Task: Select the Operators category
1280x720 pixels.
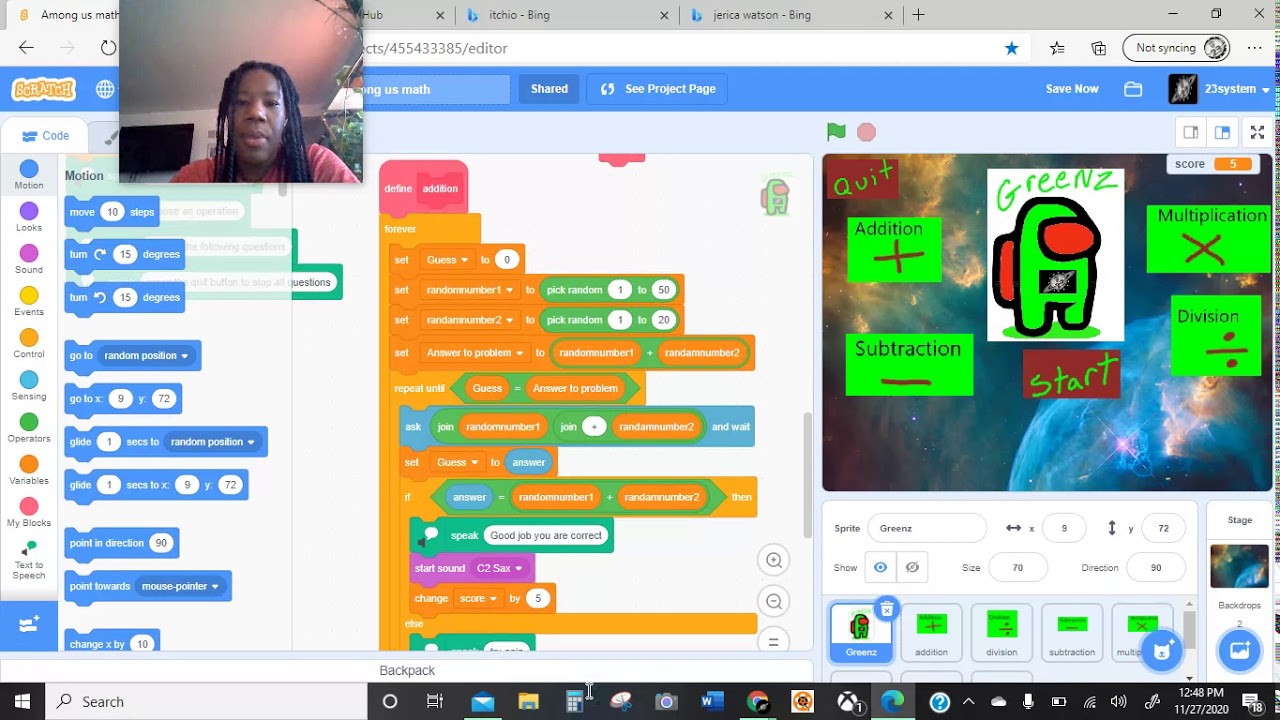Action: pyautogui.click(x=29, y=428)
